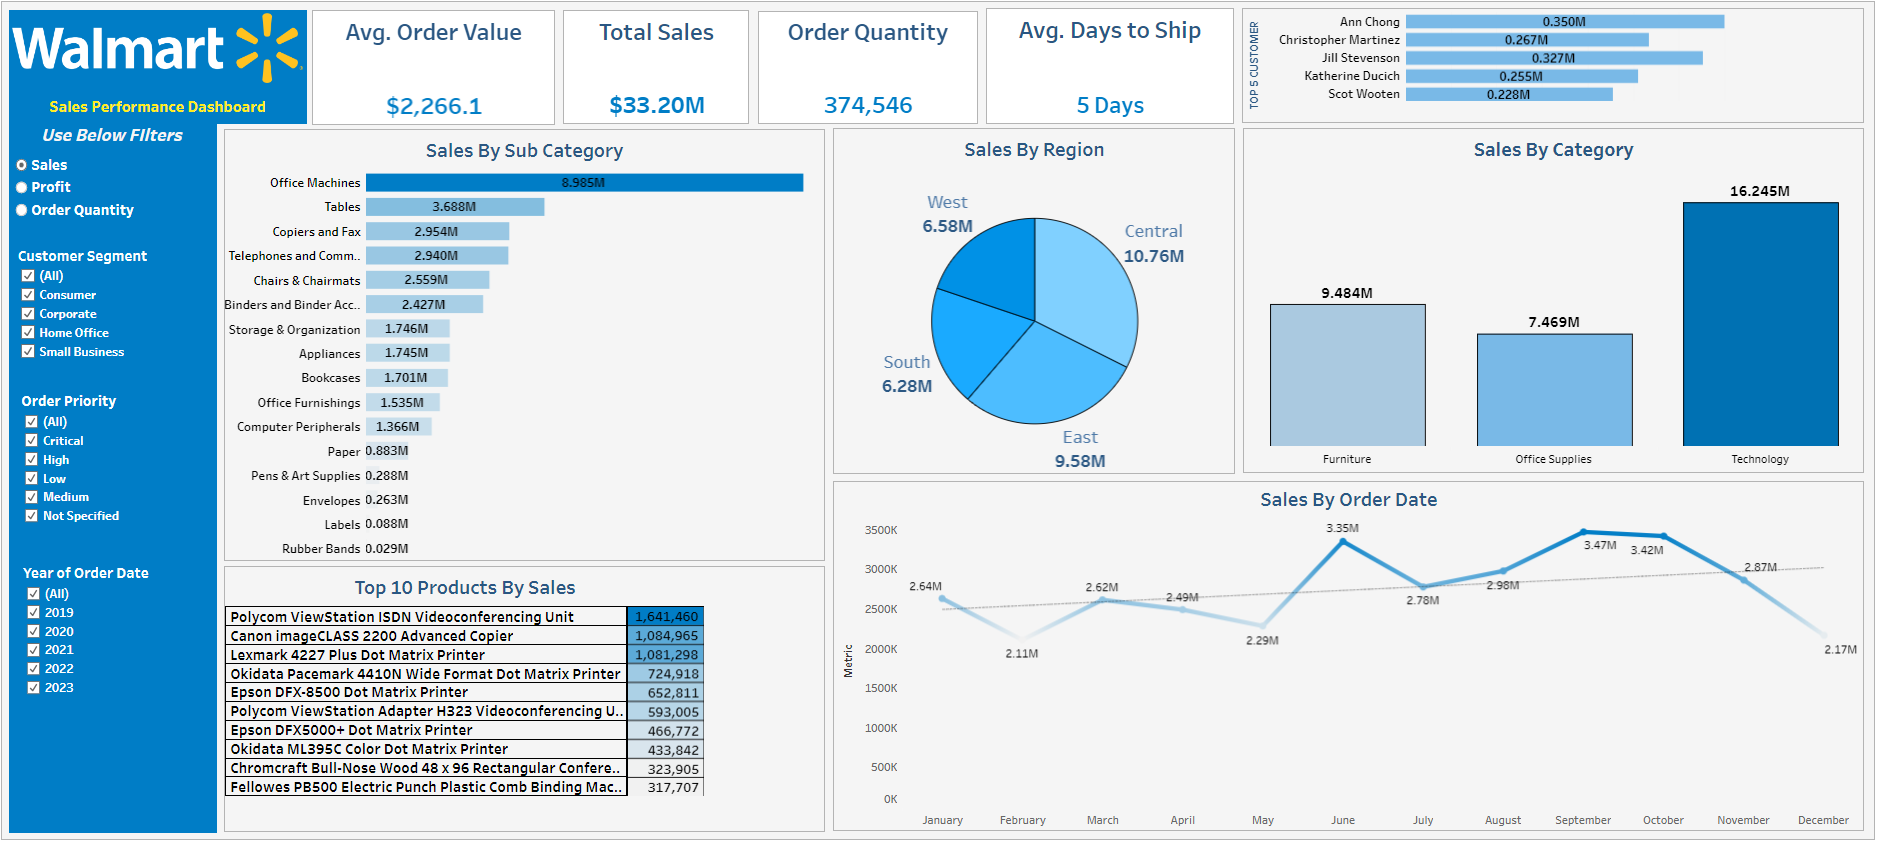Click the 1,084,965 value cell for Canon copier
Image resolution: width=1877 pixels, height=841 pixels.
[x=666, y=636]
